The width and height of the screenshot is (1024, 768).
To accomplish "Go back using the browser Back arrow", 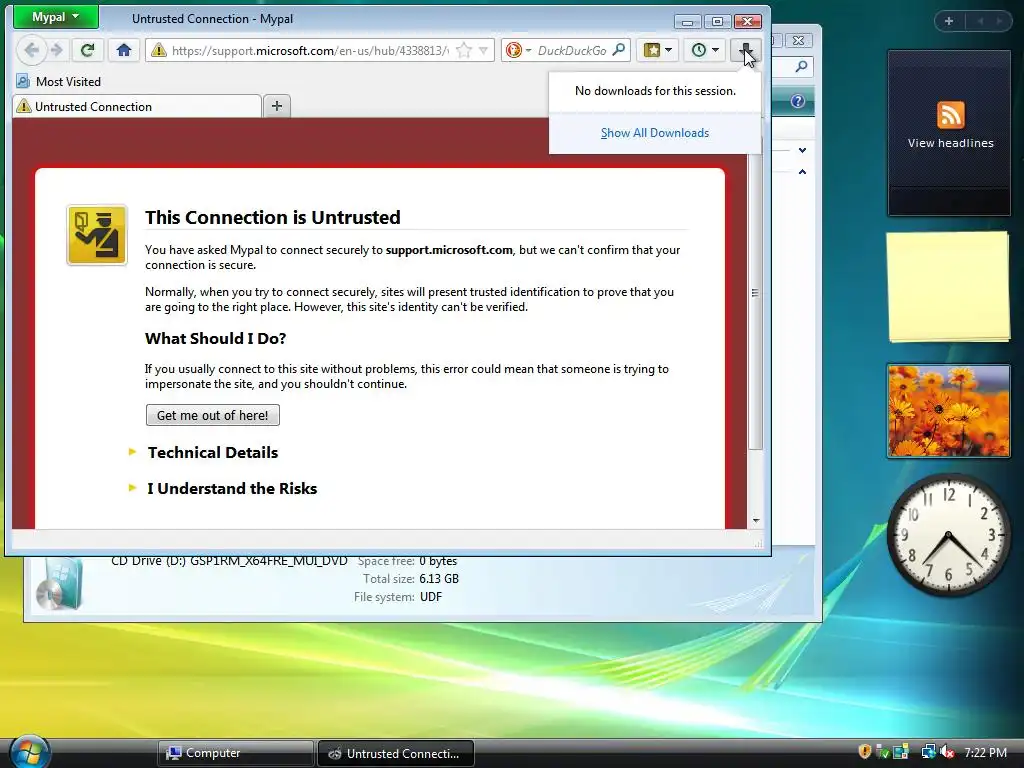I will [31, 50].
